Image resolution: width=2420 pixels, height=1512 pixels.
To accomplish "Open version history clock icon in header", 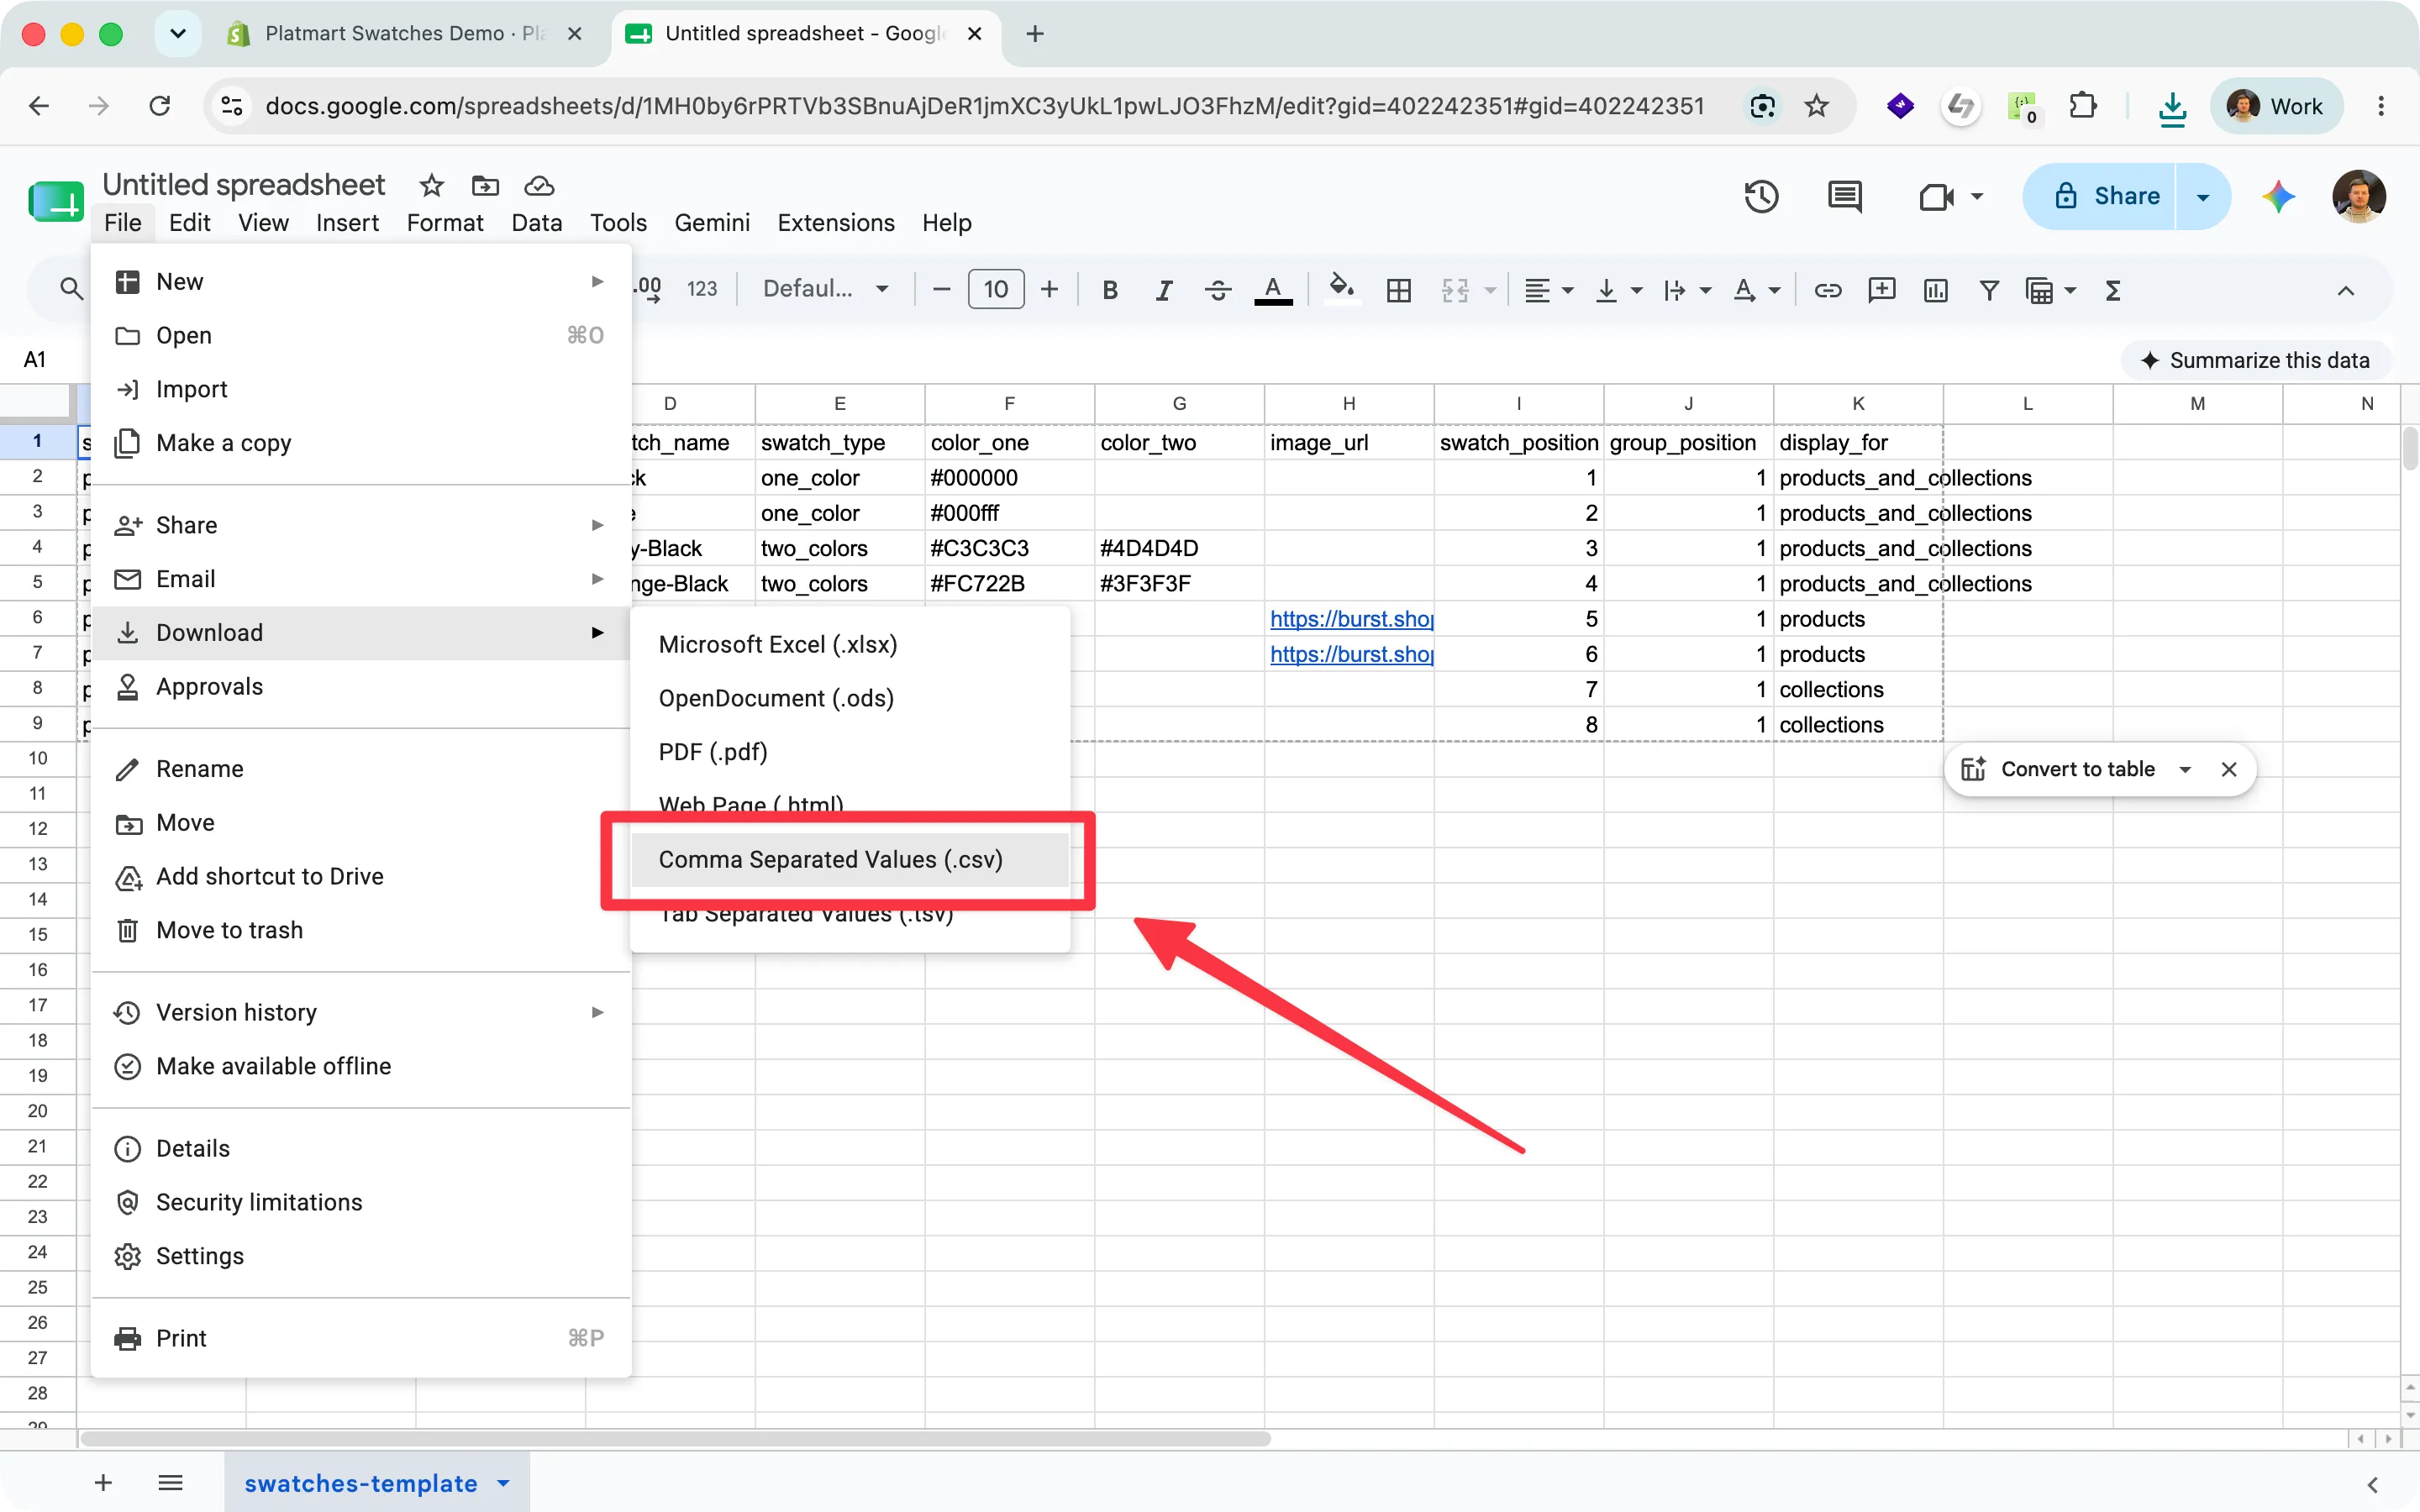I will [1761, 196].
